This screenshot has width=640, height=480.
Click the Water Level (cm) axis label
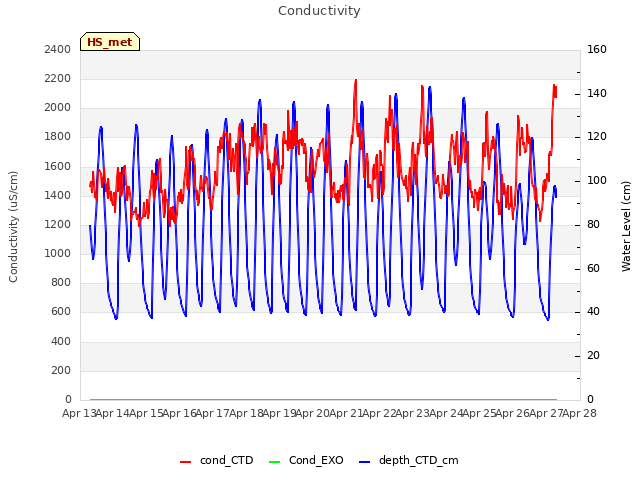[x=626, y=227]
